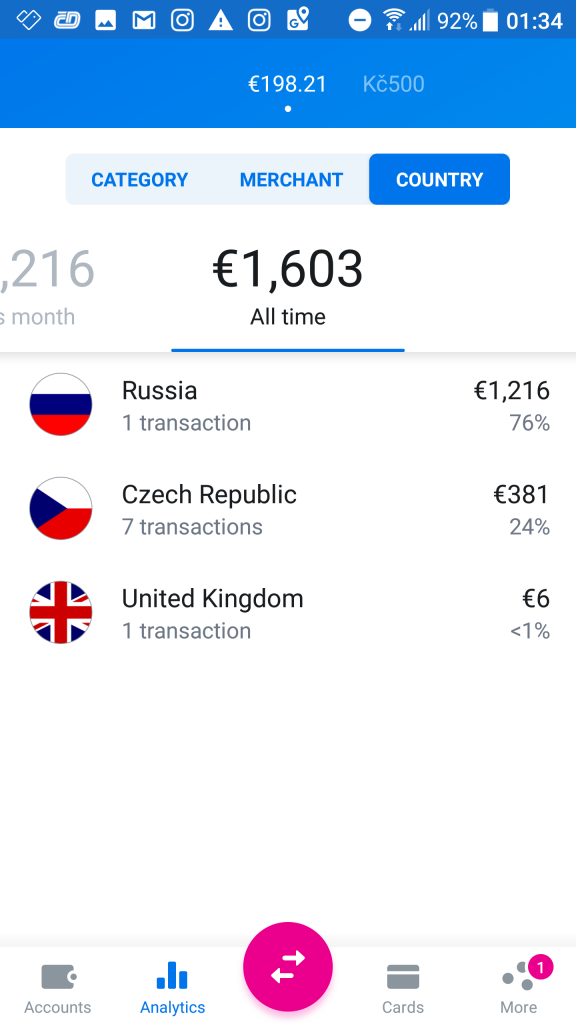Open the United Kingdom €6 entry

point(288,613)
